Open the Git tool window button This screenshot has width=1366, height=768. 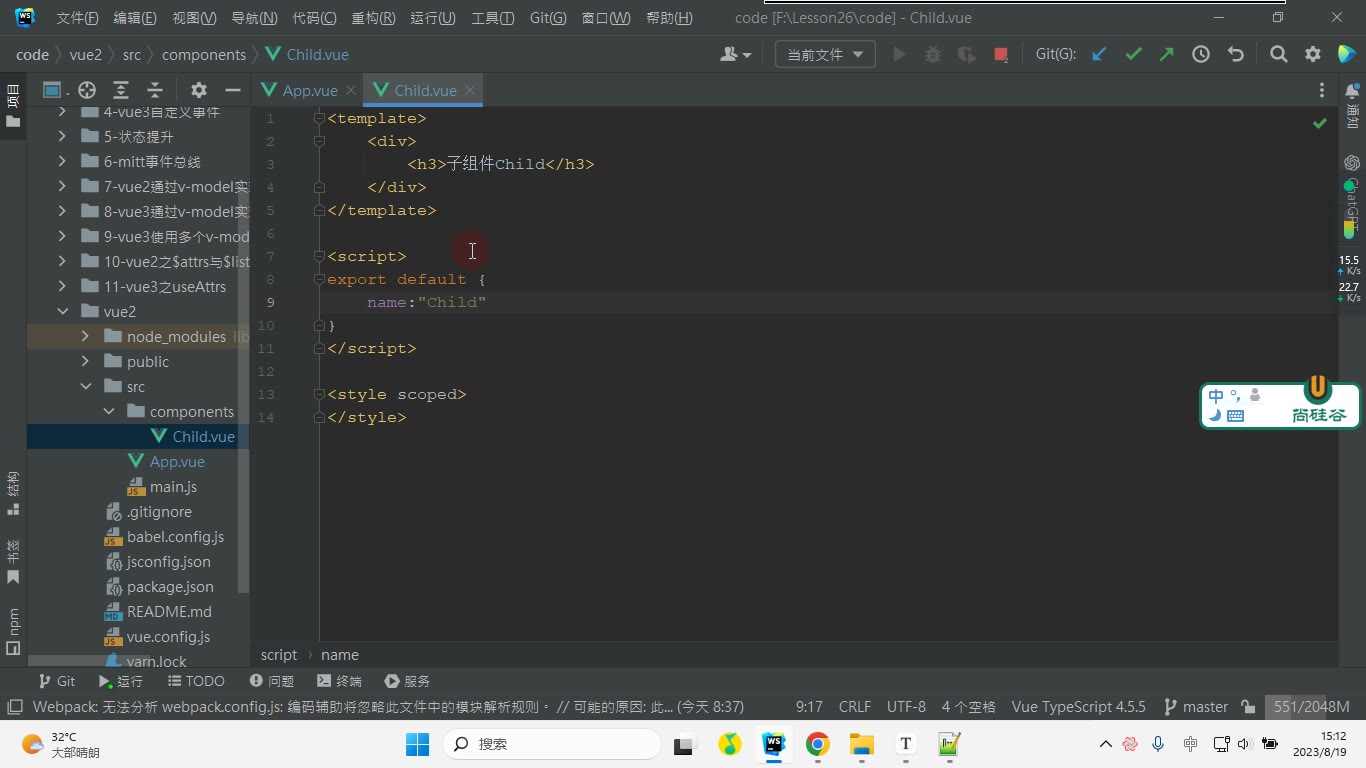pyautogui.click(x=56, y=681)
